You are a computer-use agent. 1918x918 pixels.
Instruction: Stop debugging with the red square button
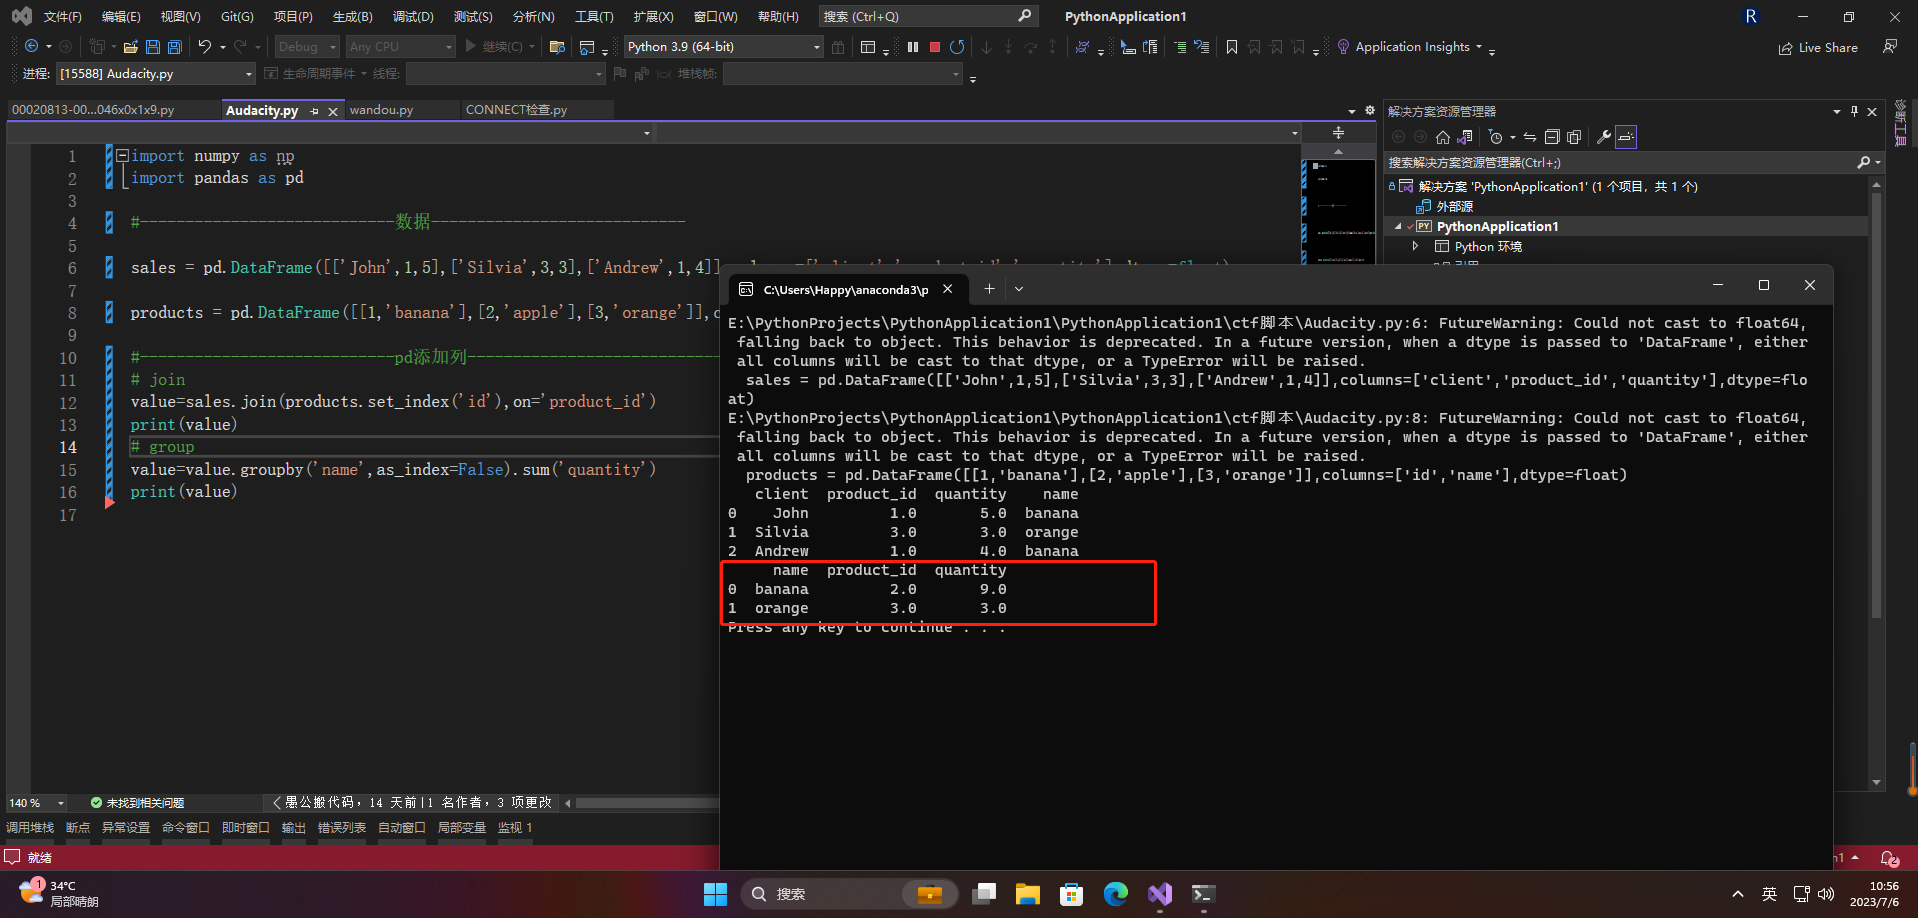point(935,47)
